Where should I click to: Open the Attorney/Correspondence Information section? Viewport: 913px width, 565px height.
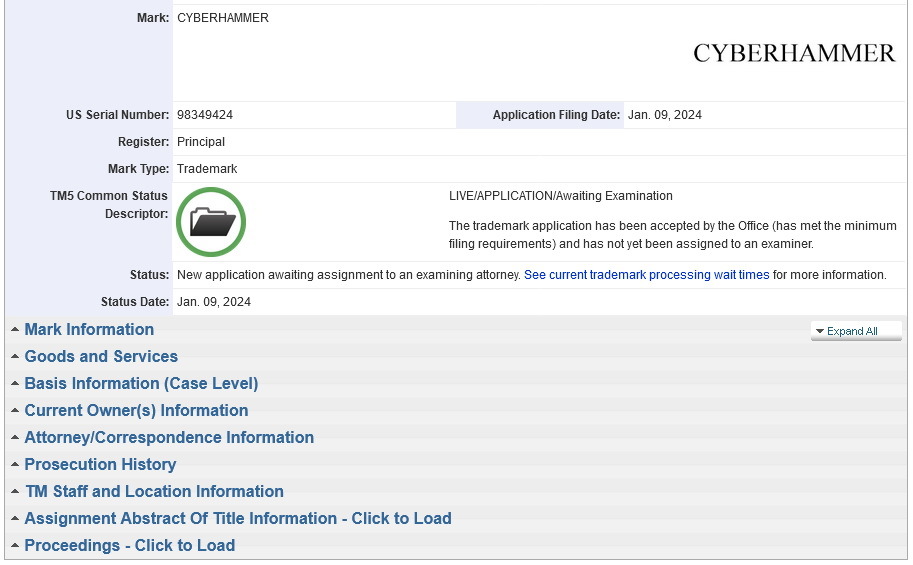(x=169, y=438)
